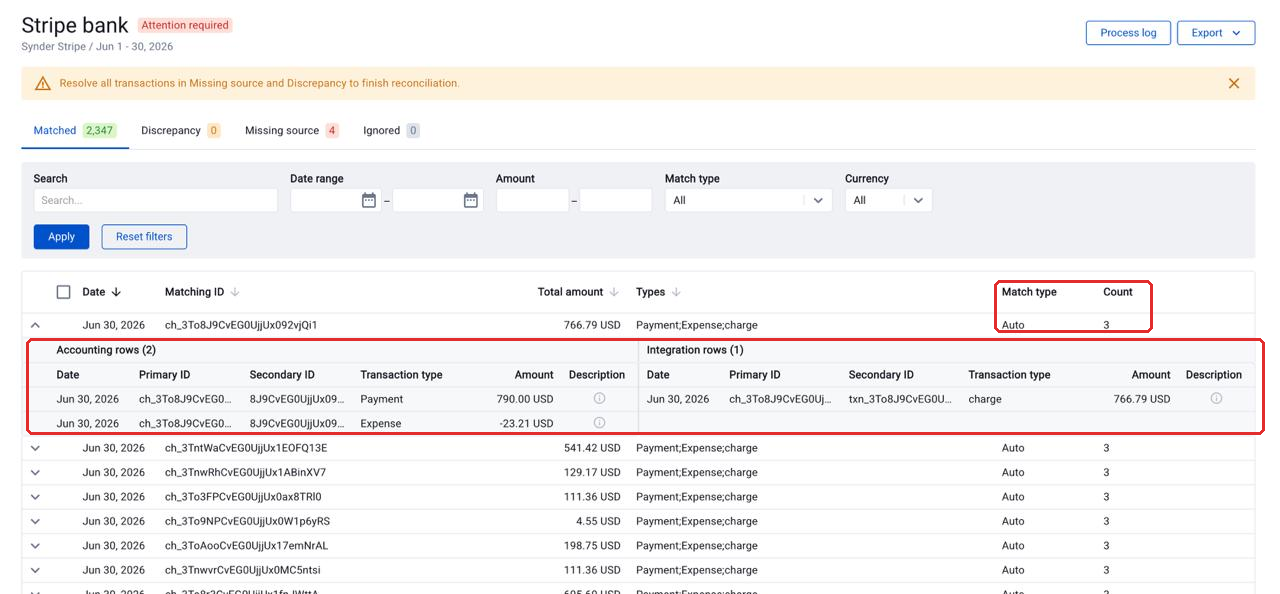1280x594 pixels.
Task: Sort by Matching ID arrow
Action: click(235, 292)
